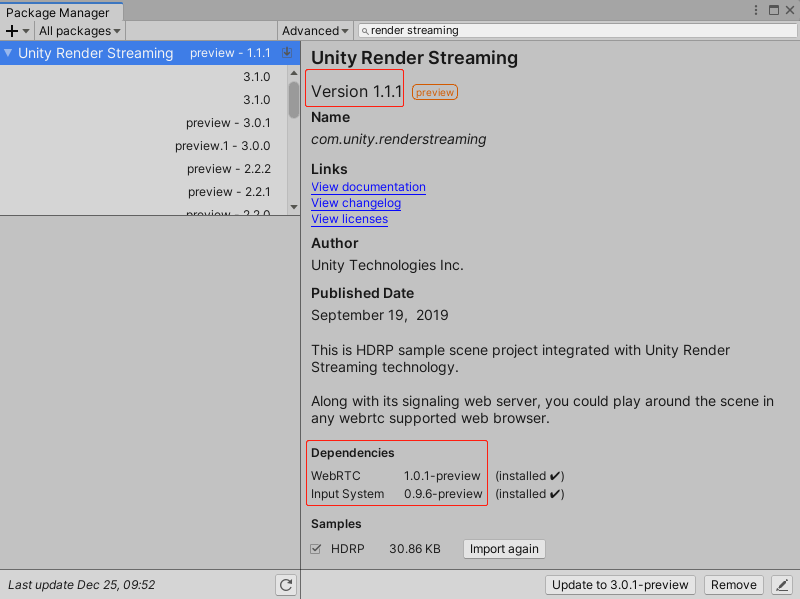Import the HDRP sample again

point(504,548)
